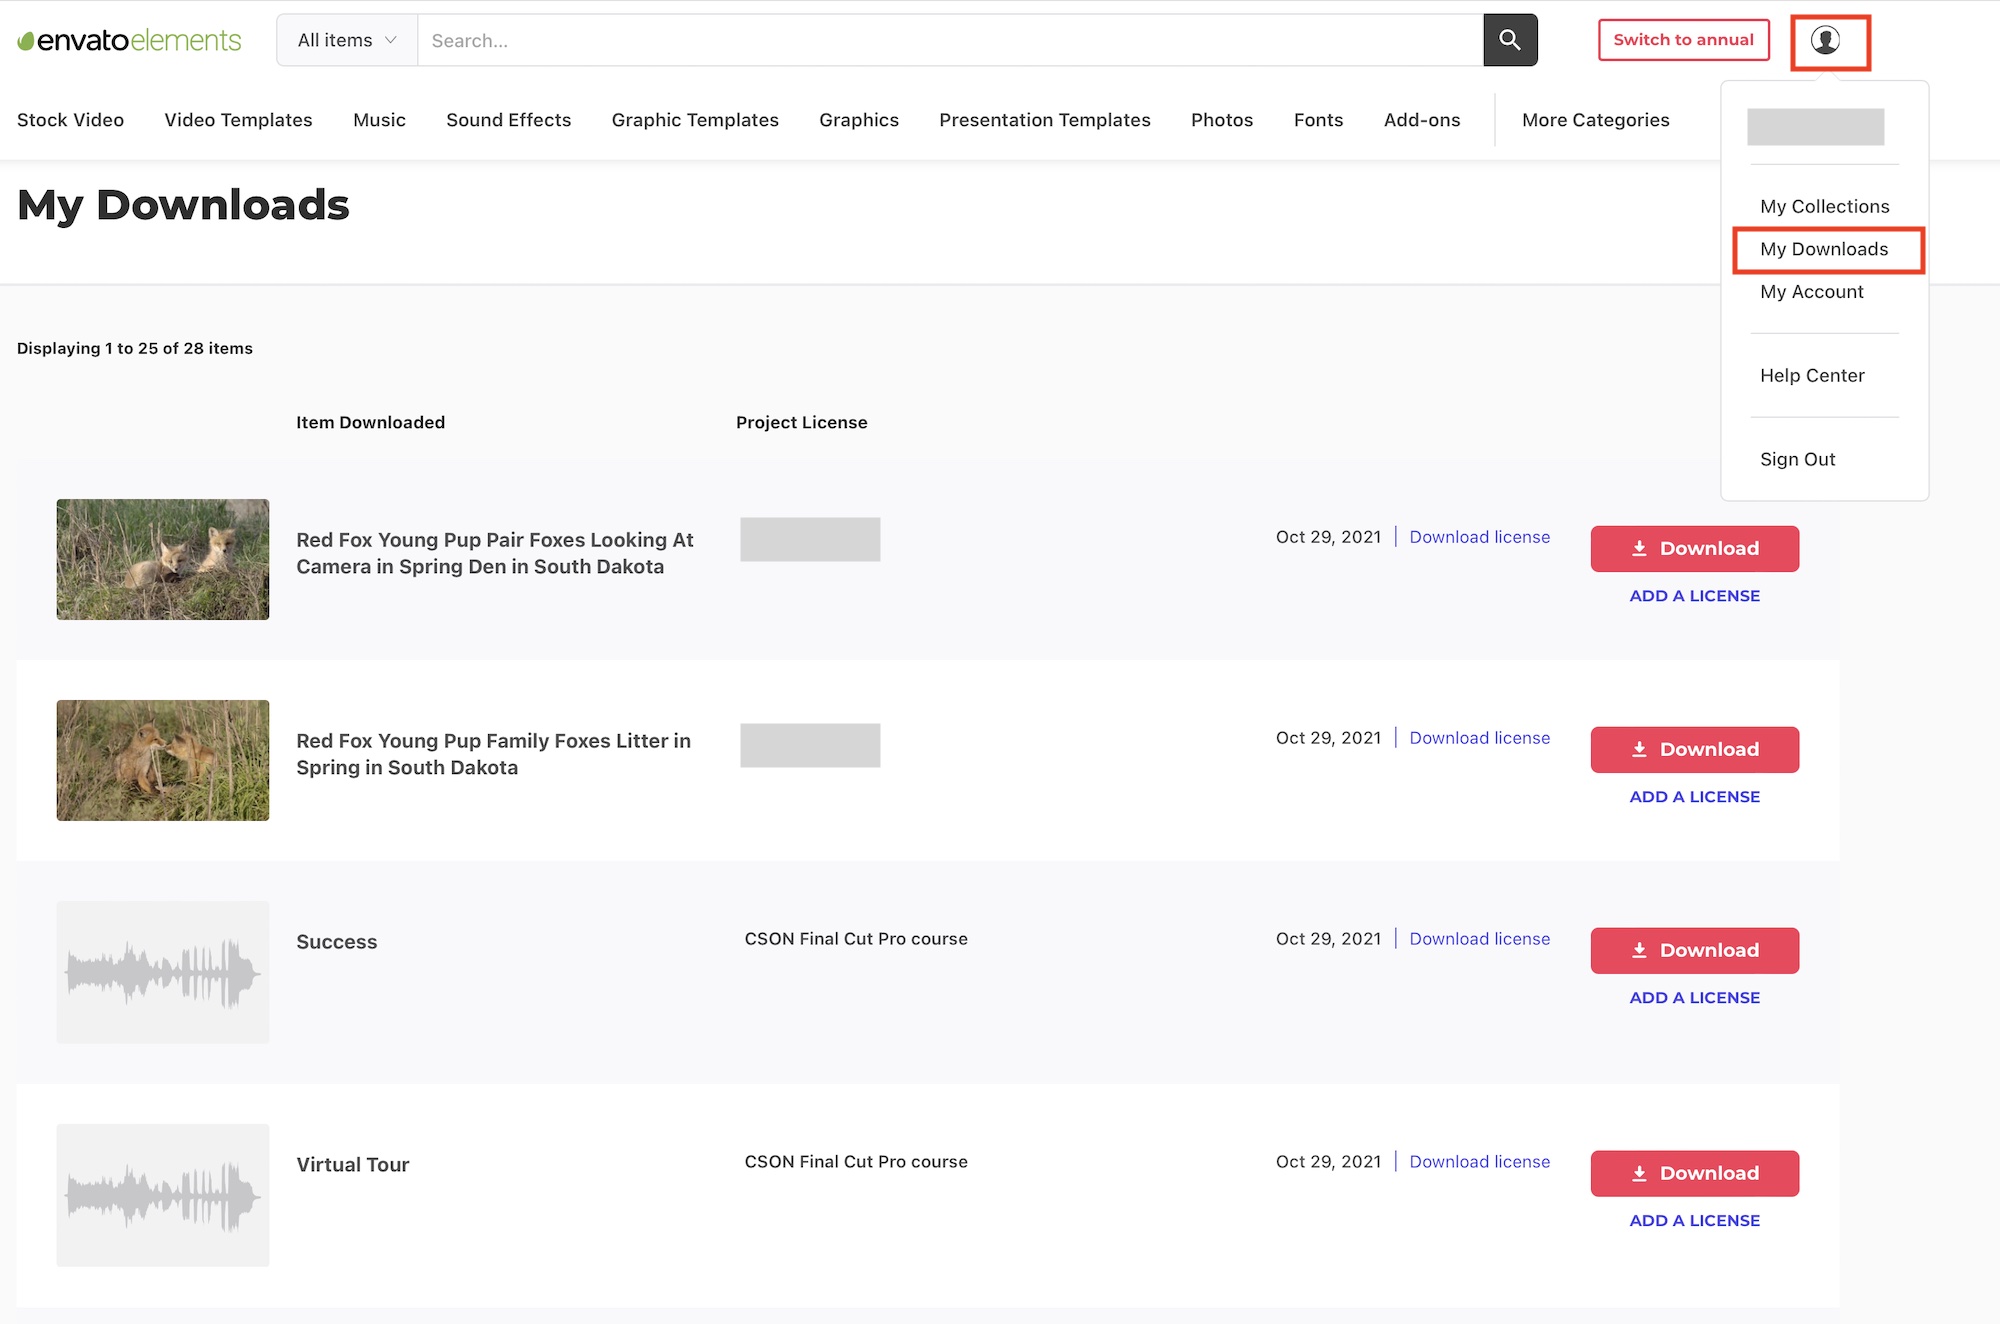Sign Out from the account menu
The image size is (2000, 1324).
[1797, 459]
